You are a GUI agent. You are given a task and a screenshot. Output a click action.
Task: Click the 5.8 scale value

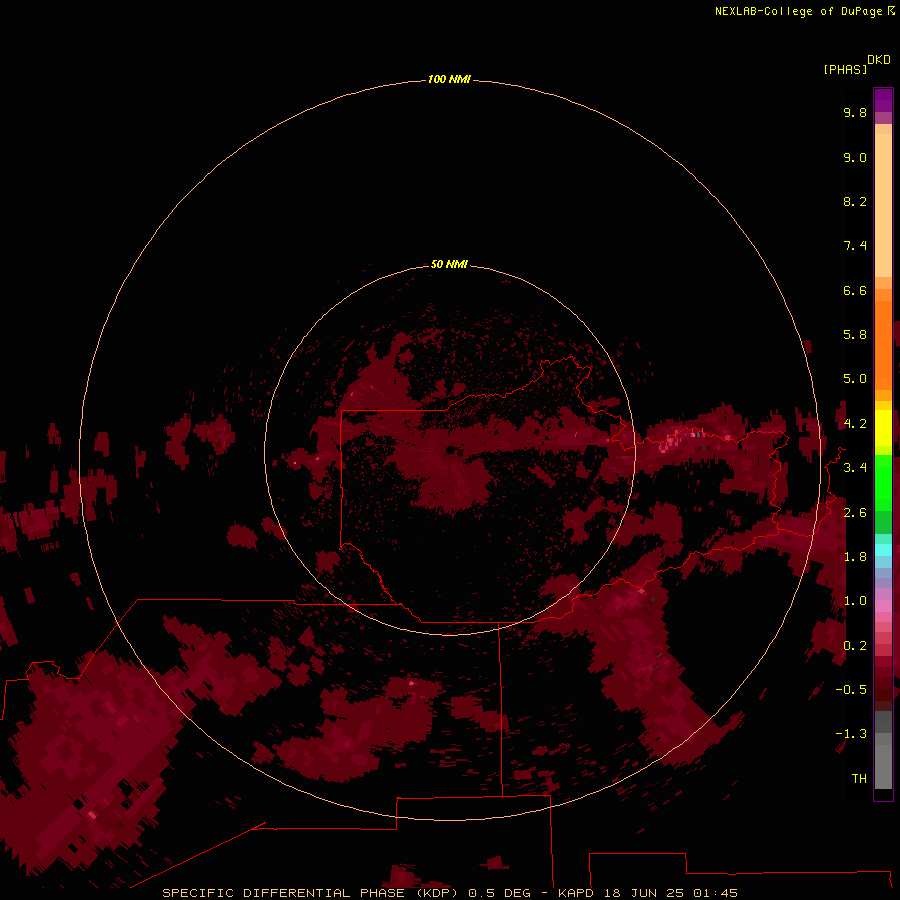855,335
